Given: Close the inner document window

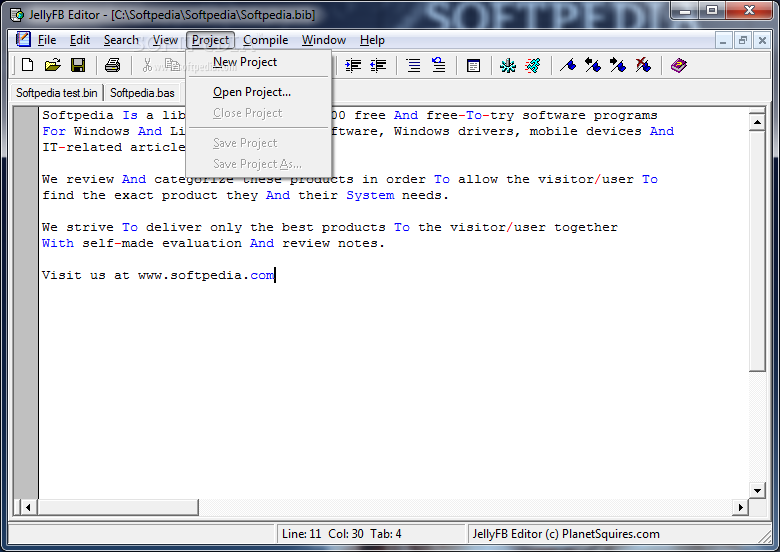Looking at the screenshot, I should pyautogui.click(x=762, y=40).
